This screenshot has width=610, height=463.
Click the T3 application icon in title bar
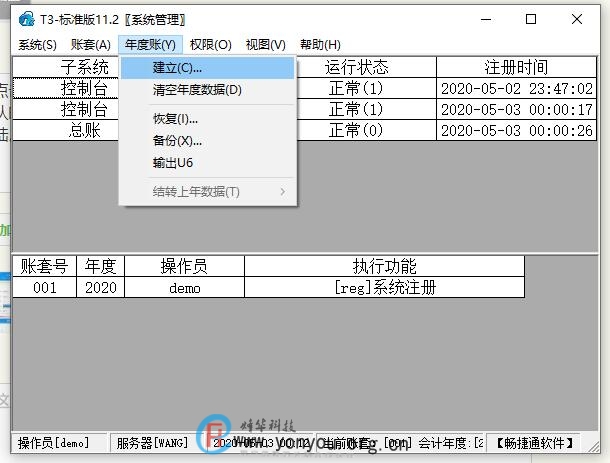point(26,19)
